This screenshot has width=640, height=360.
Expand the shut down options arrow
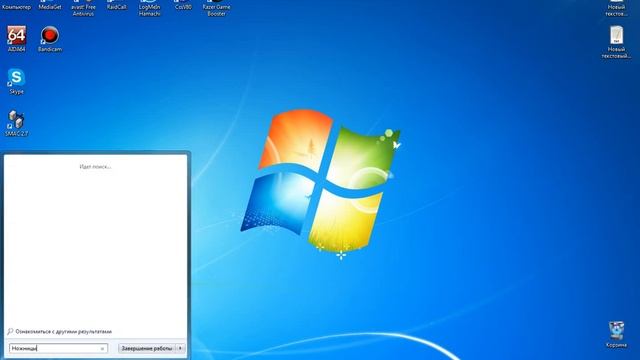point(180,348)
